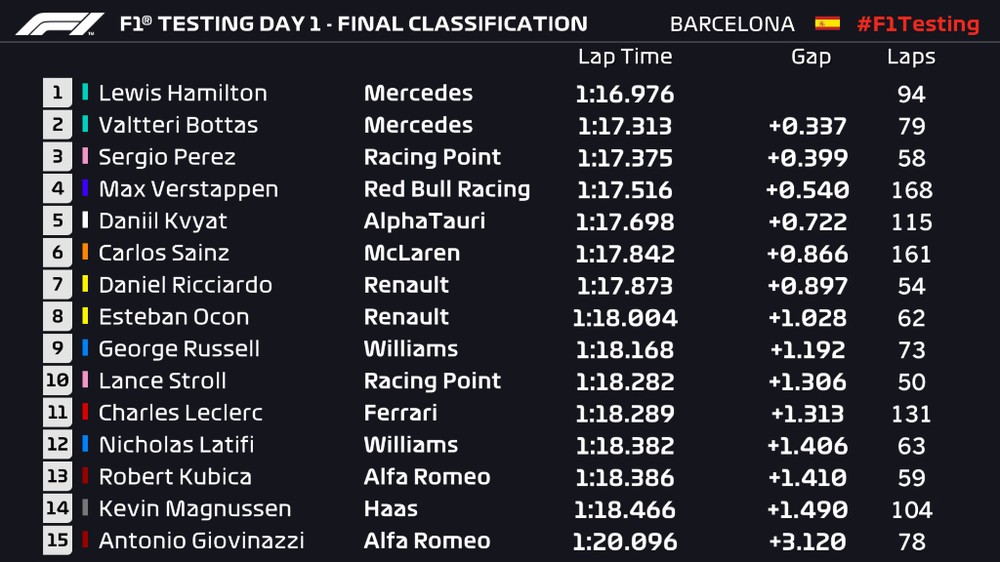Click the position 7 number badge
The image size is (1000, 562).
57,285
